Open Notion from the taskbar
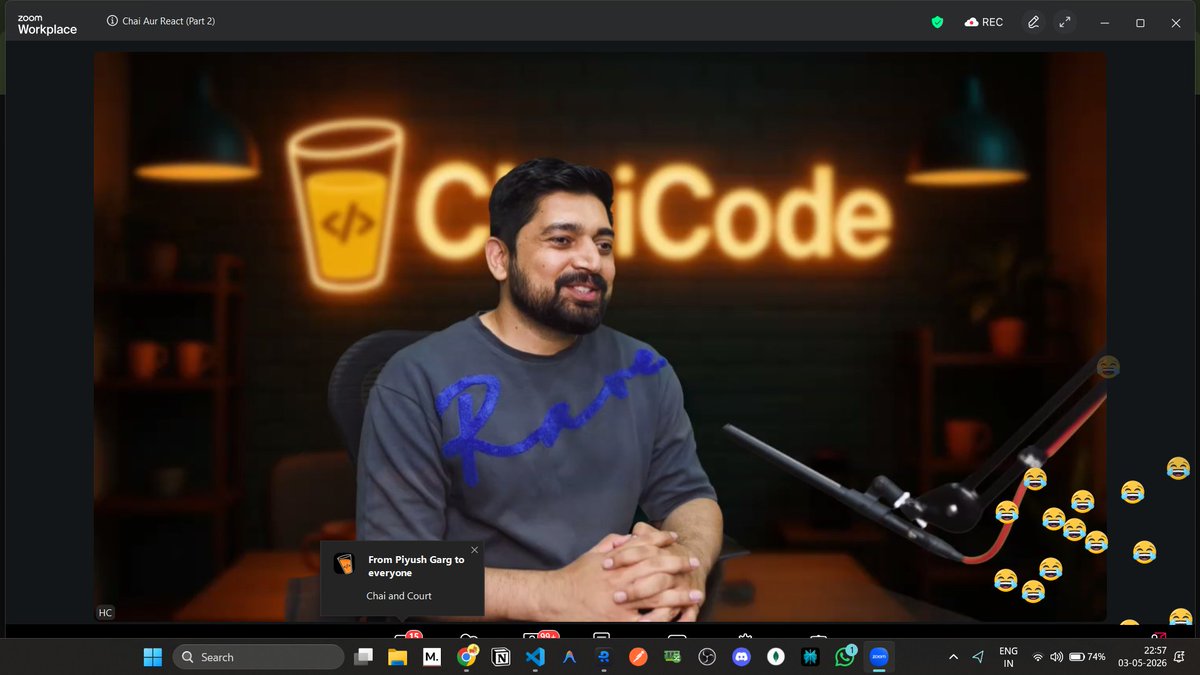 [501, 657]
